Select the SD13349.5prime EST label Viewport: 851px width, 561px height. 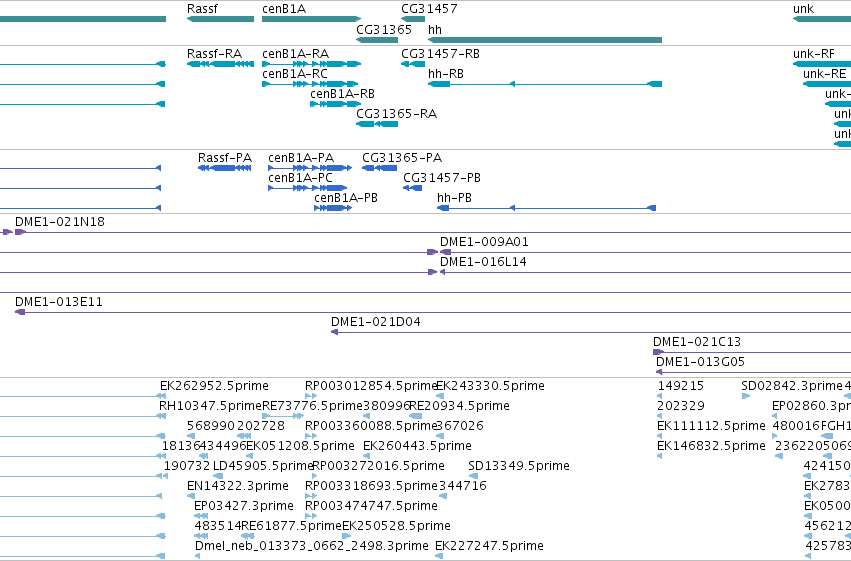coord(519,466)
